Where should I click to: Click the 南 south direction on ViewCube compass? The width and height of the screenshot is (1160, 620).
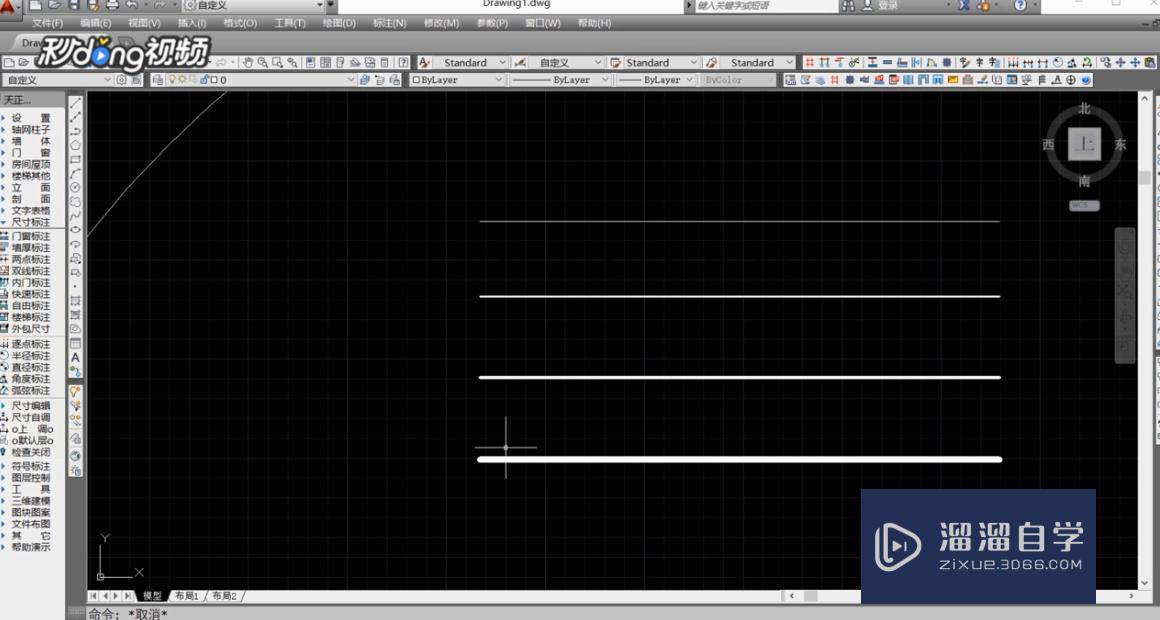(1084, 181)
